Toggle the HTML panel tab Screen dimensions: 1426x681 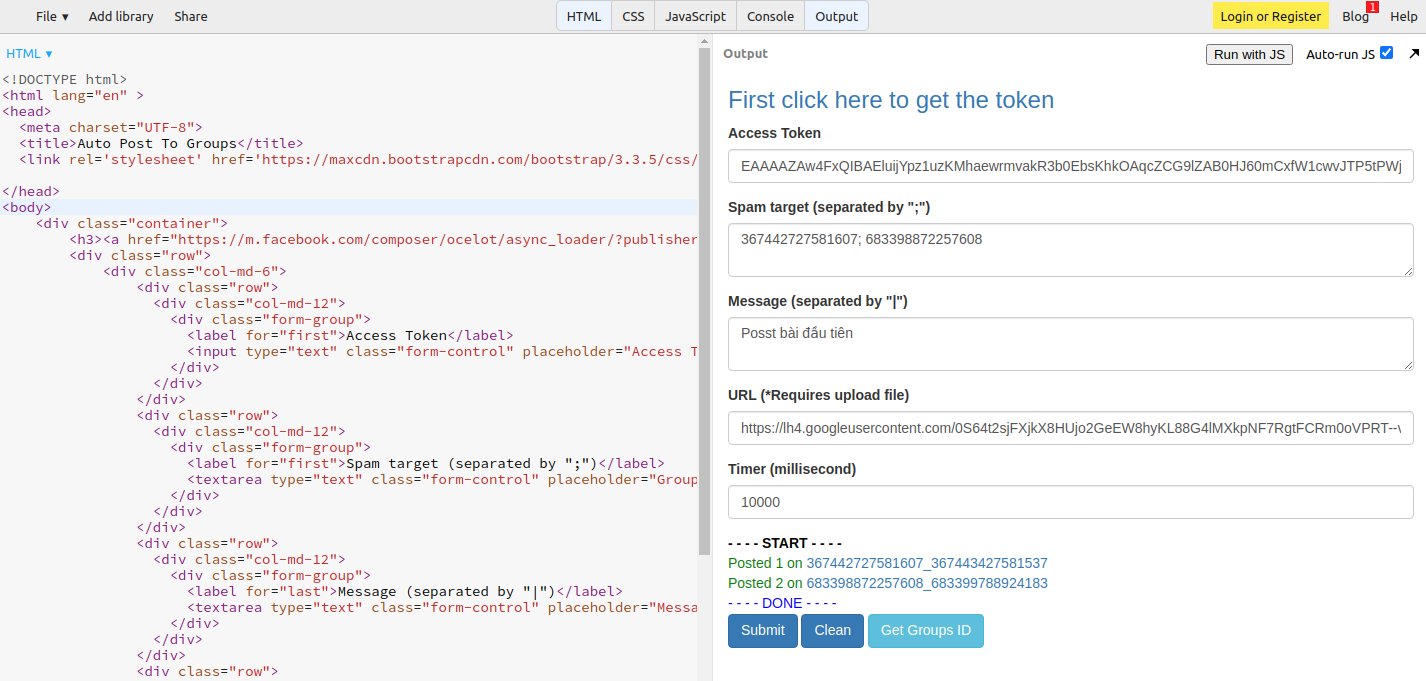(584, 16)
